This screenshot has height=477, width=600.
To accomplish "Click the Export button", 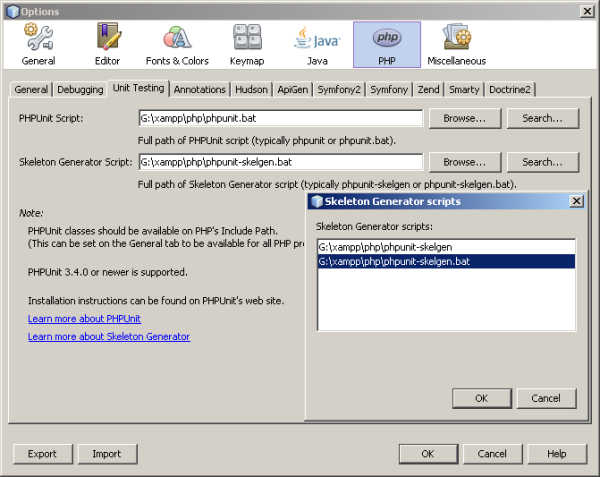I will (42, 453).
